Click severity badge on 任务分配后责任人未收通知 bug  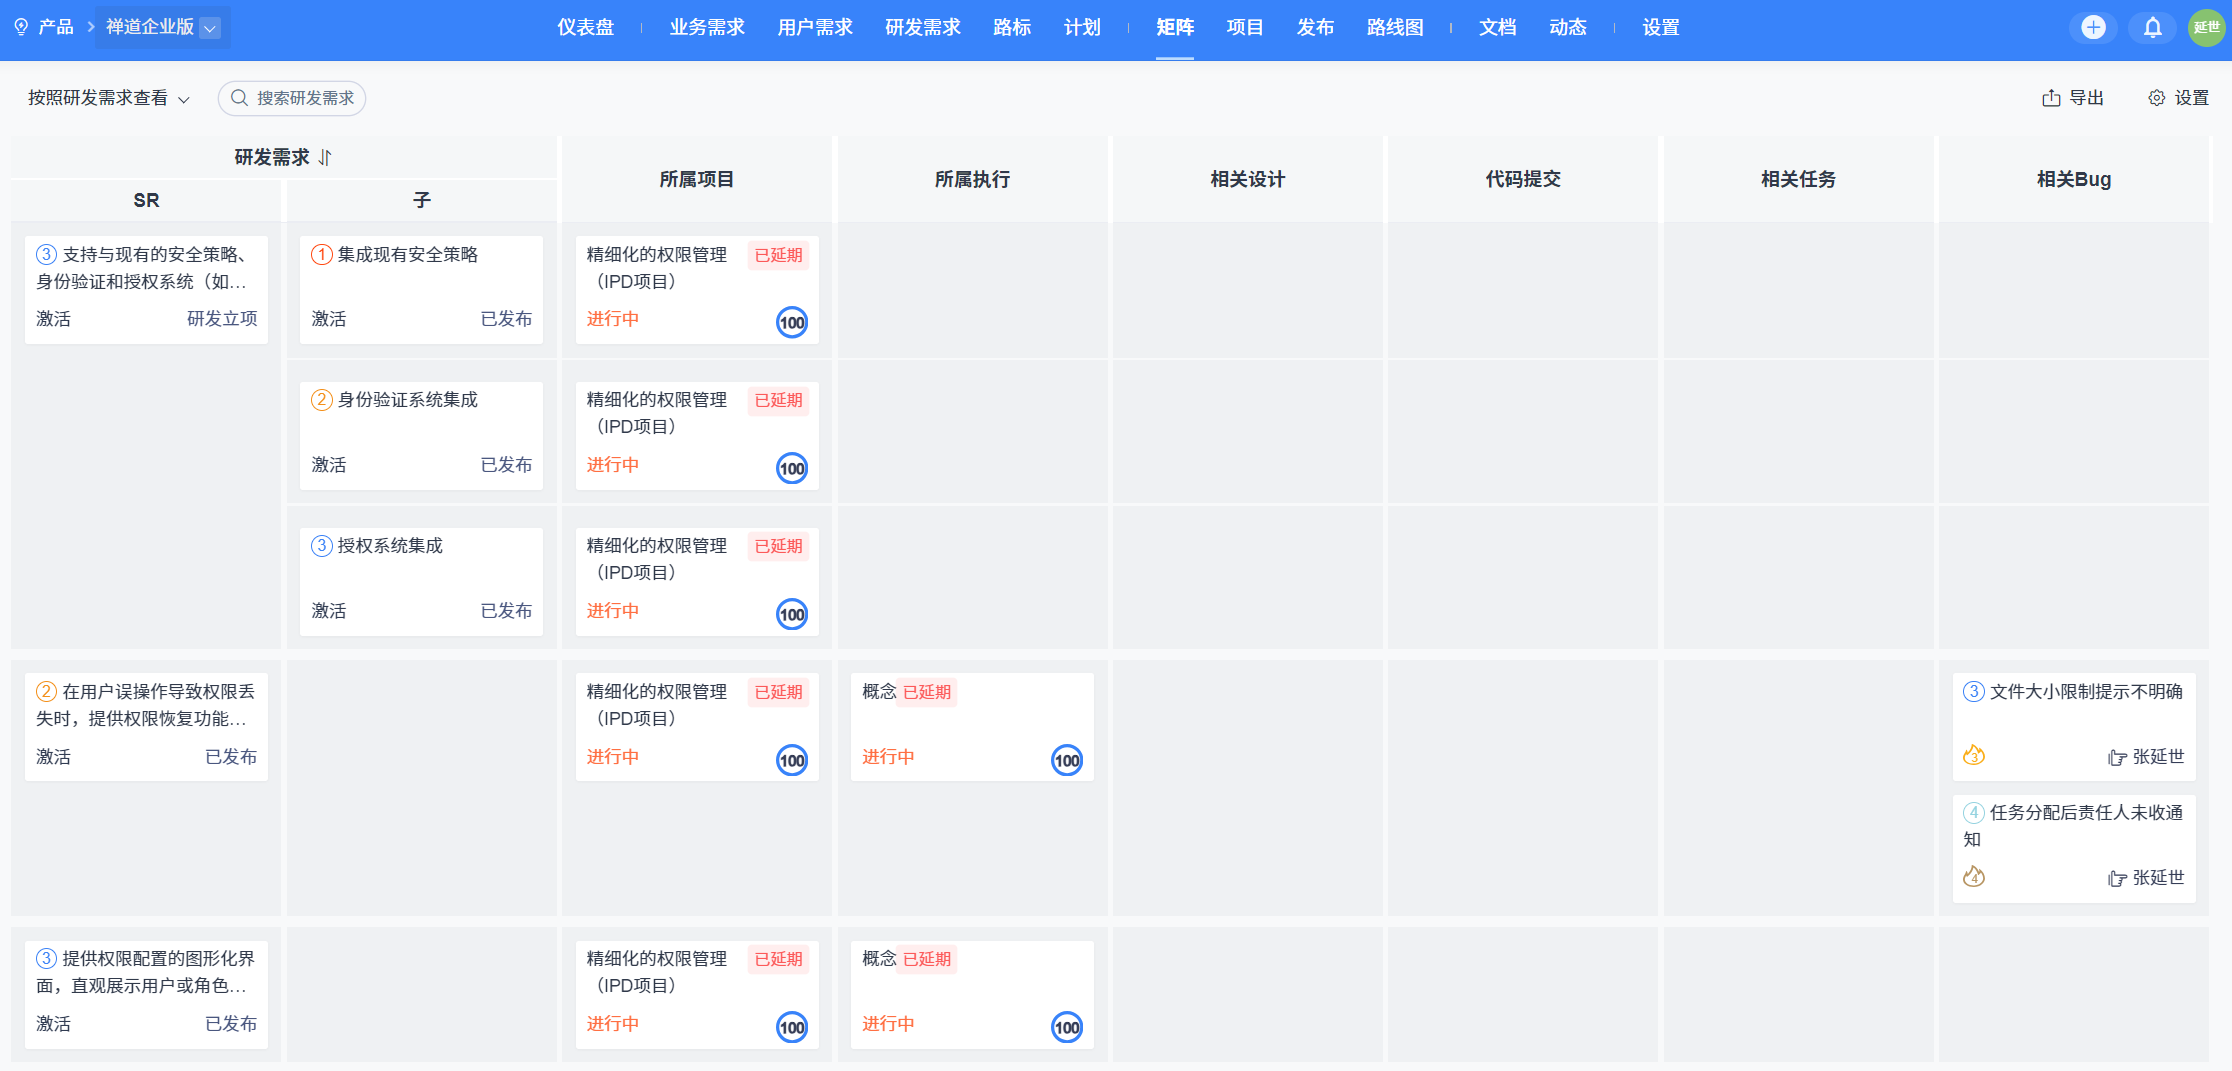click(1974, 813)
